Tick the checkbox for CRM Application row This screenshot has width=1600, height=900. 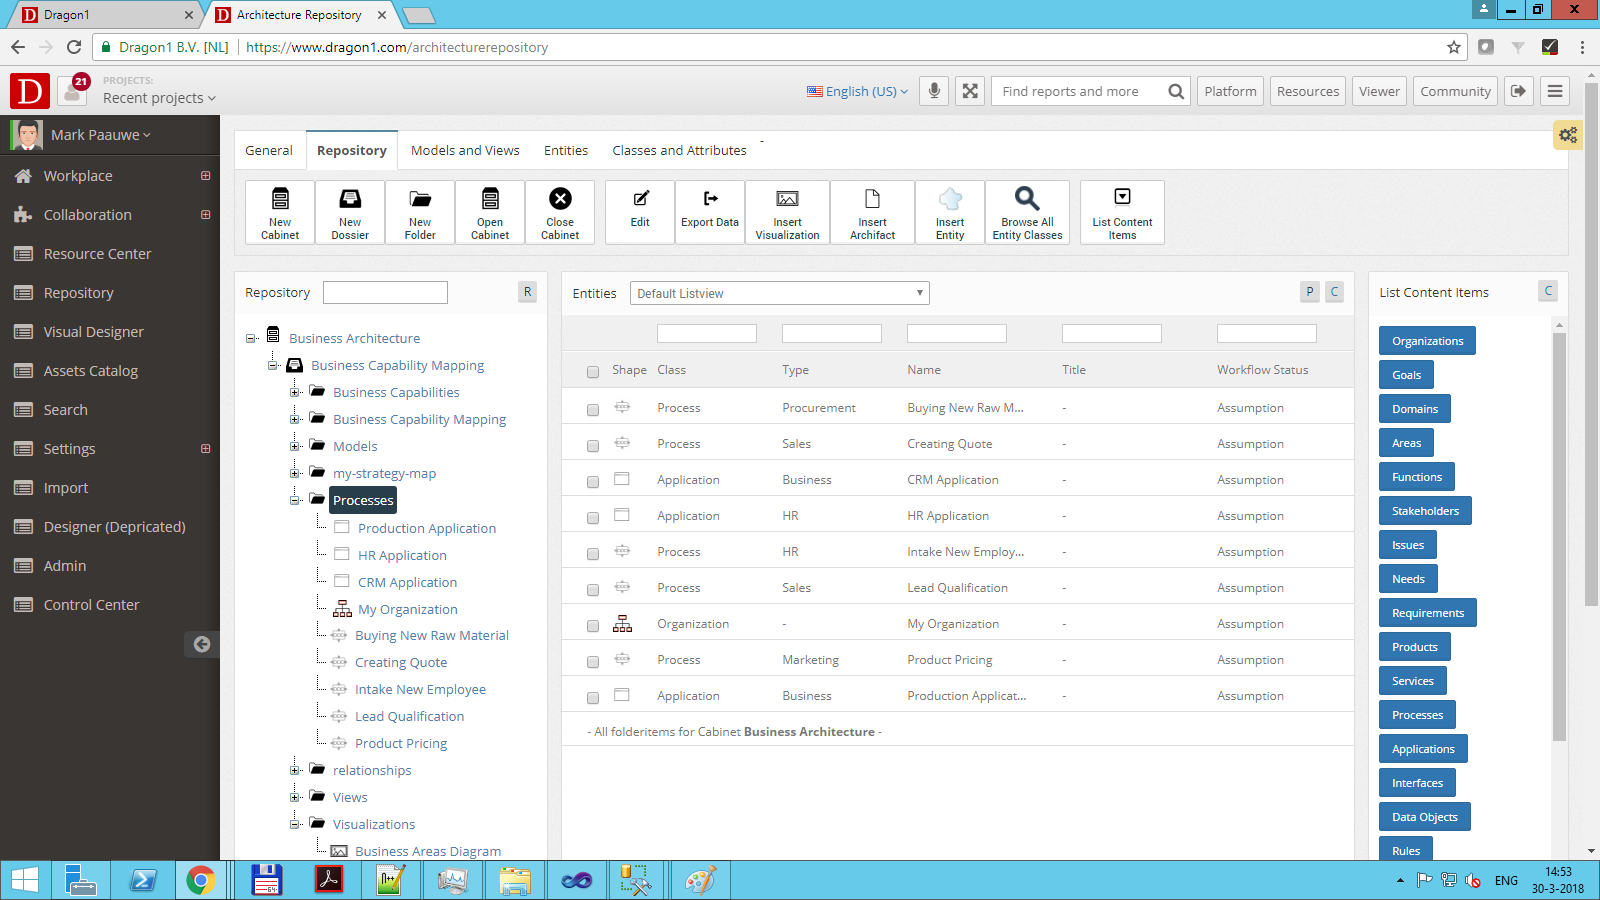tap(593, 481)
